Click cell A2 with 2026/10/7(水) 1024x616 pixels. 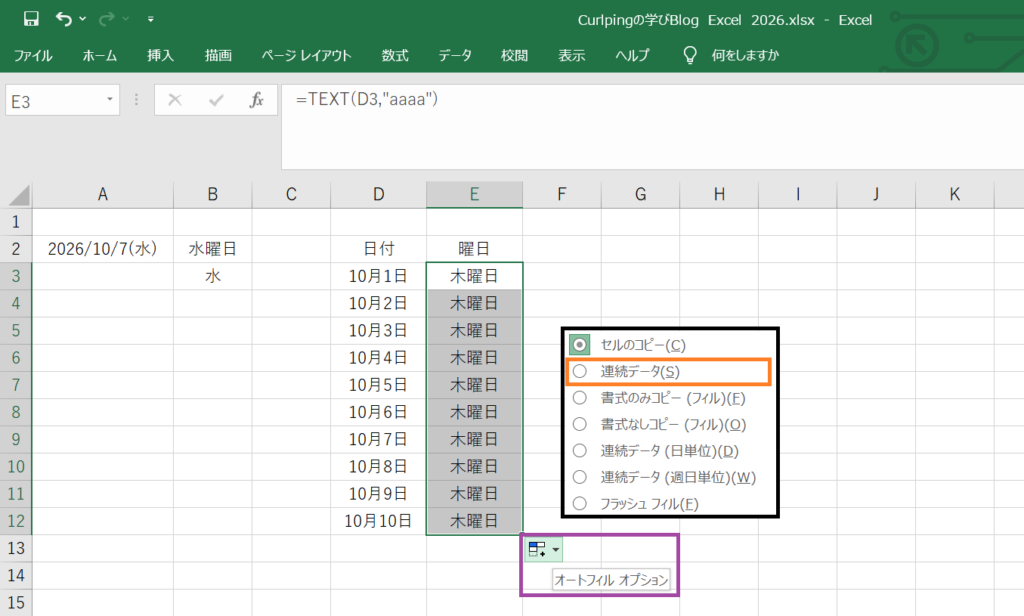click(x=103, y=249)
